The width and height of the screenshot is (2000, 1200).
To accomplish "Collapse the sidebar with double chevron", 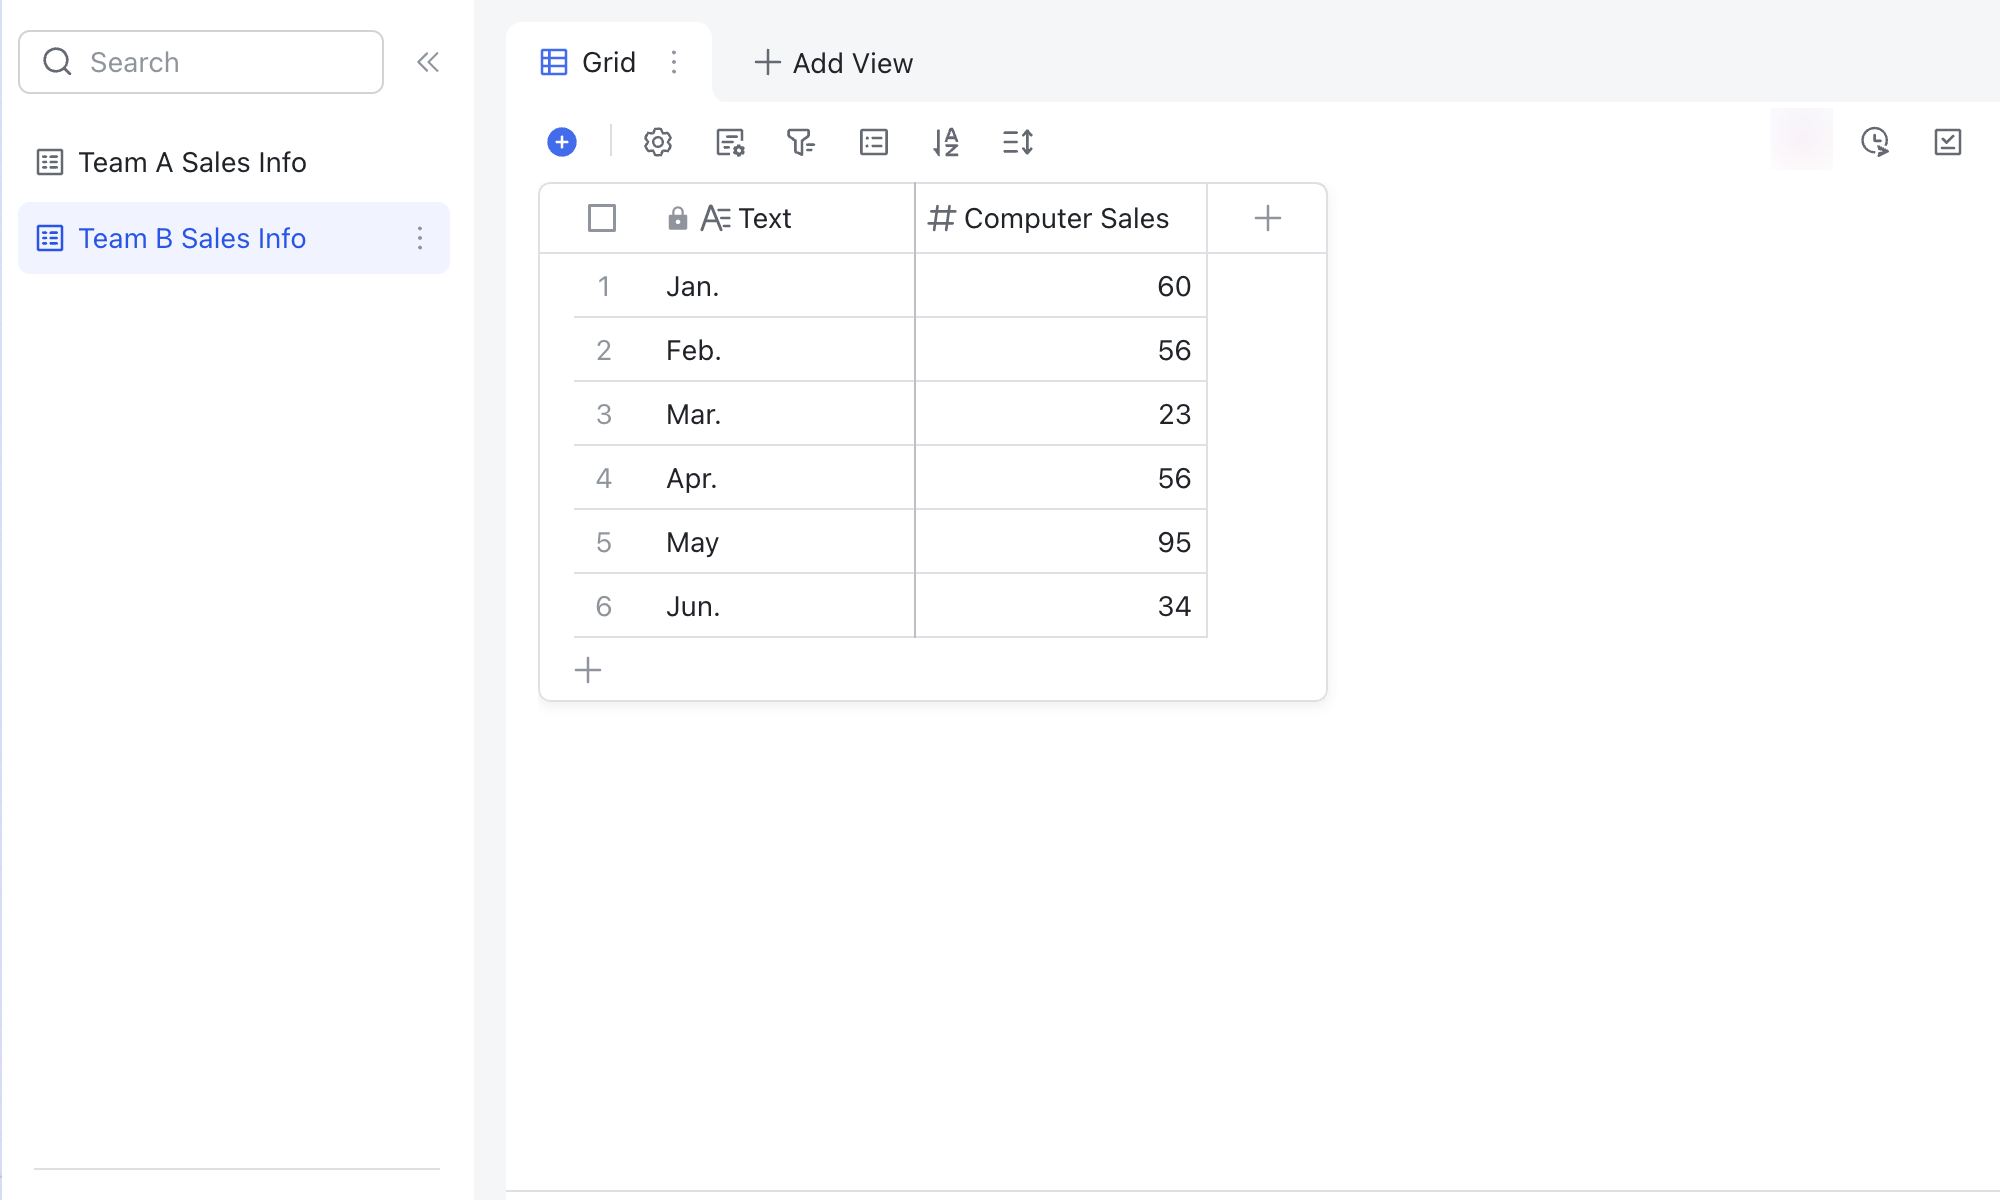I will click(428, 62).
